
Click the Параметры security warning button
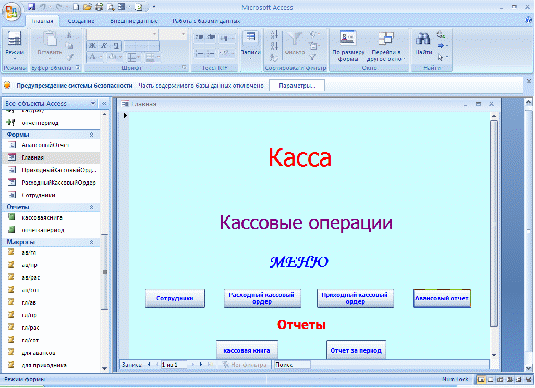tap(297, 85)
